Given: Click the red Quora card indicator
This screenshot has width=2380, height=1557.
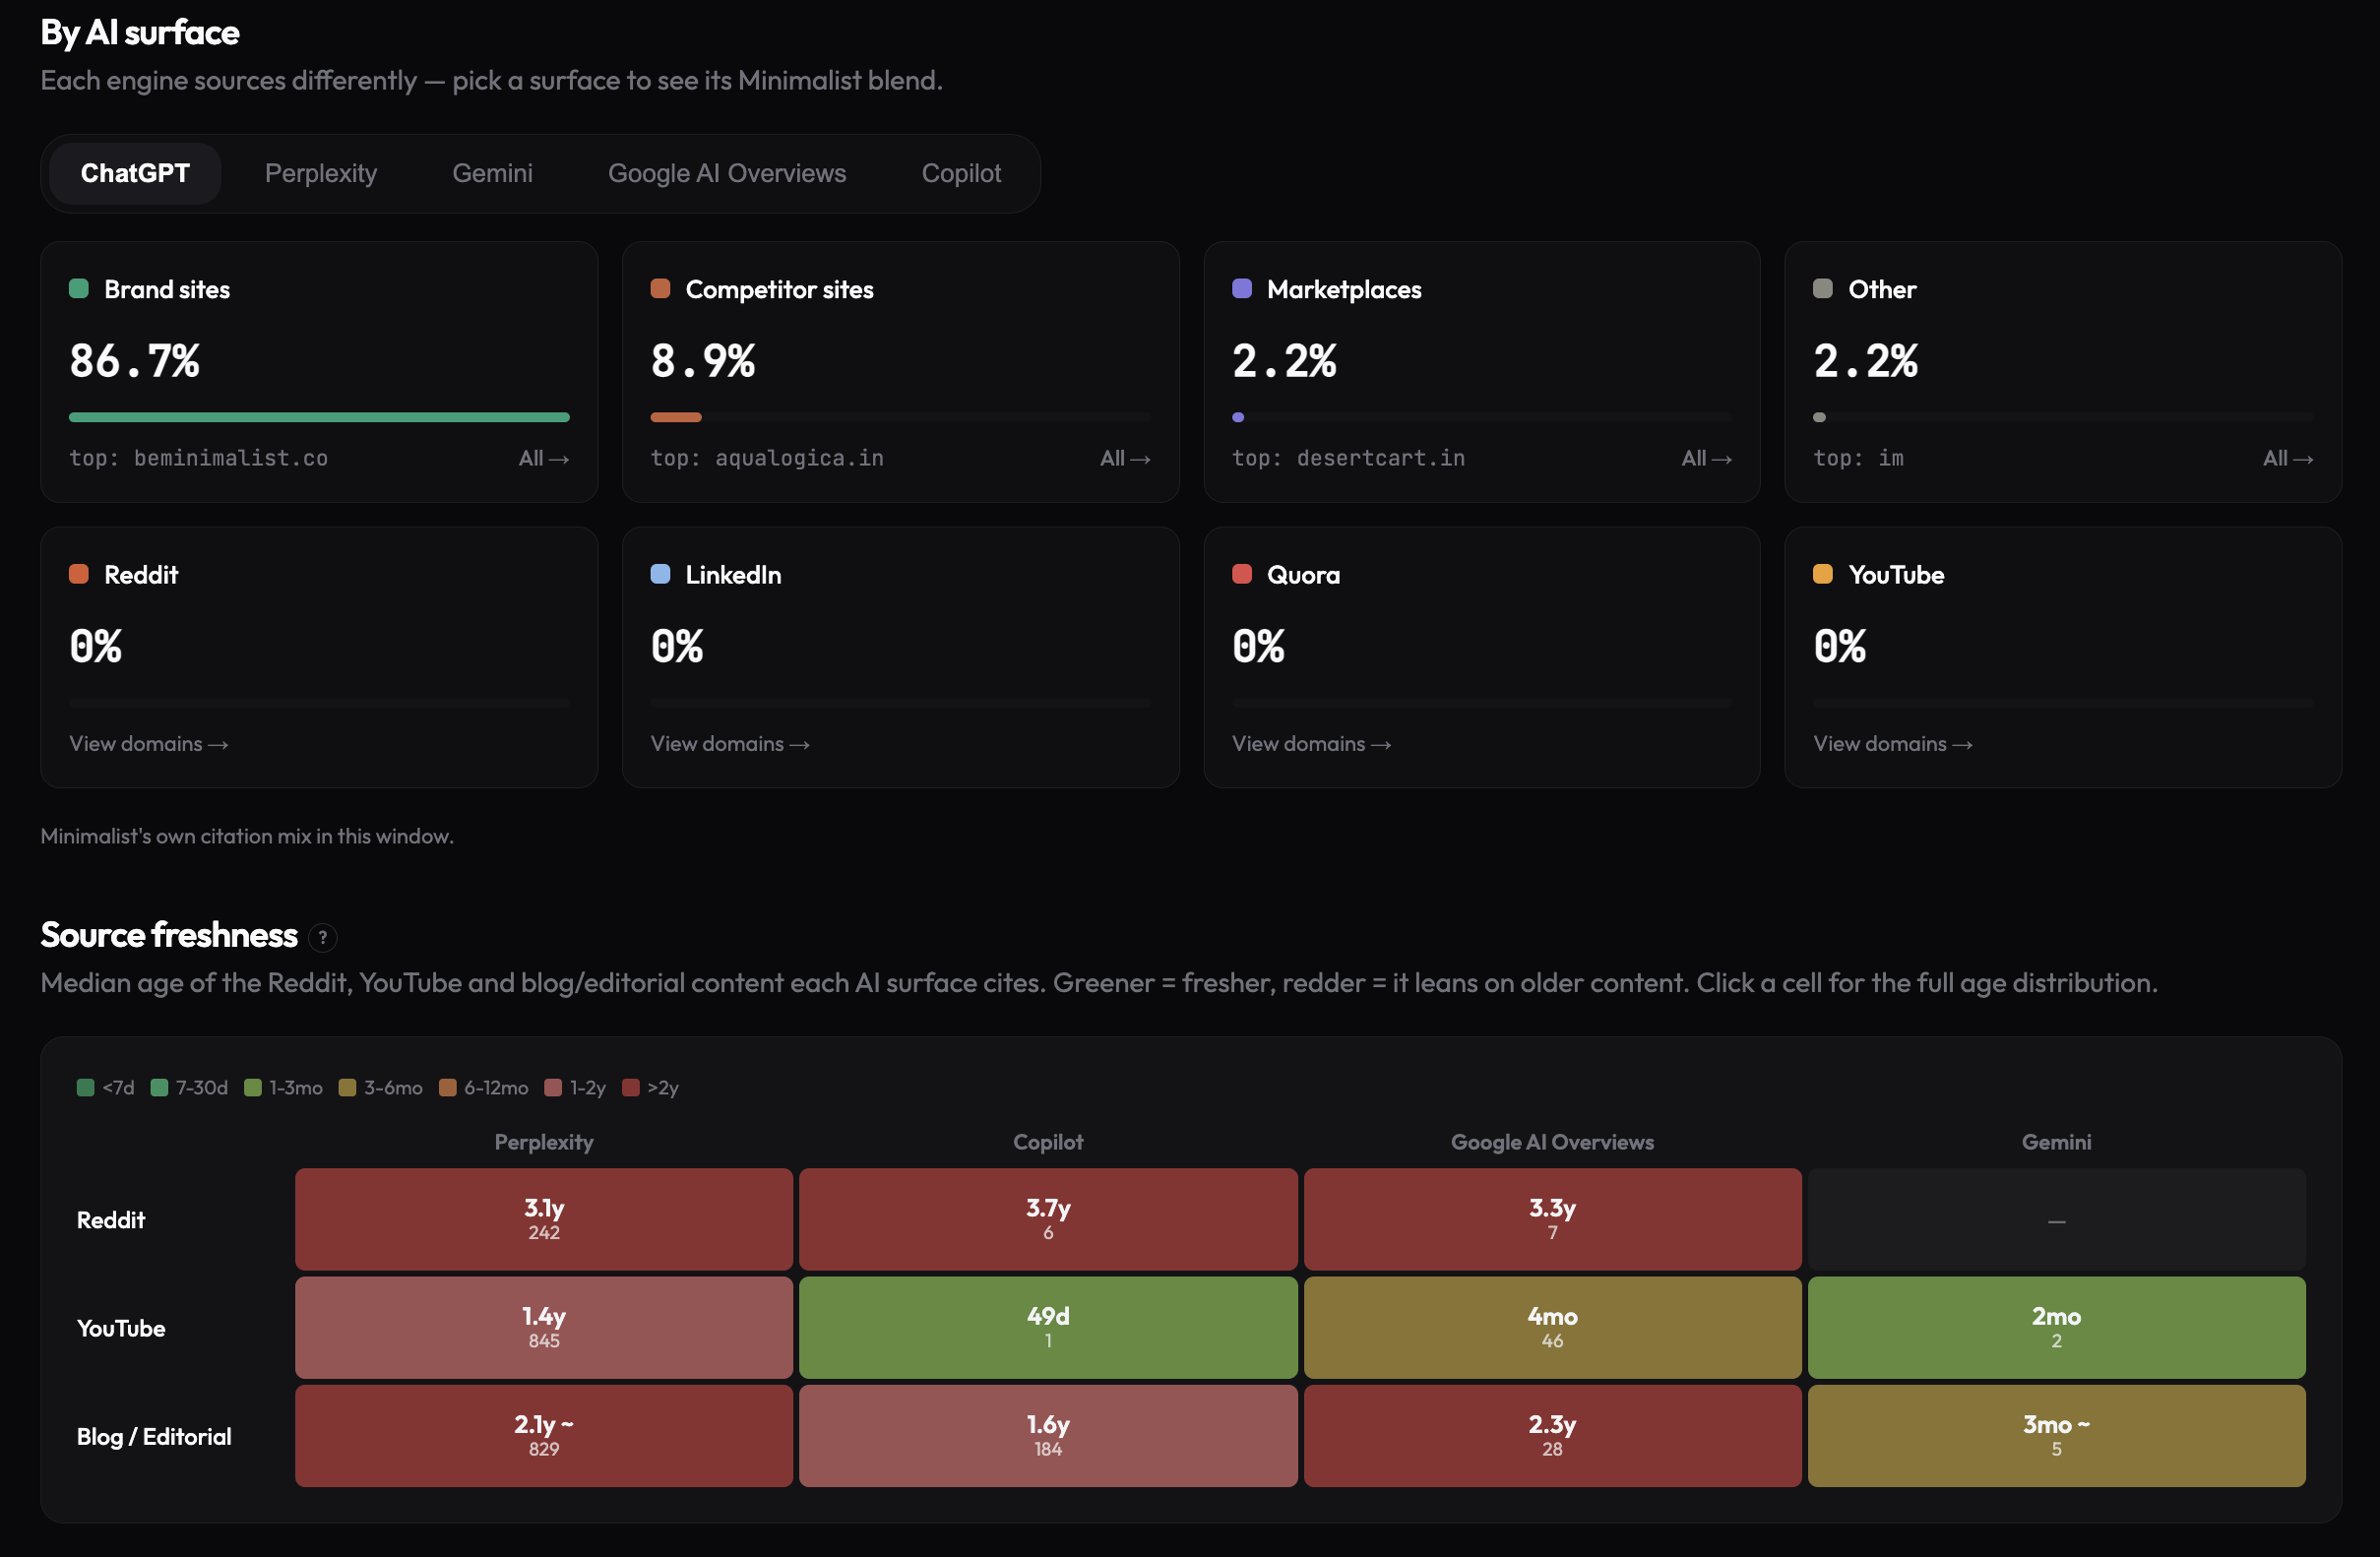Looking at the screenshot, I should pyautogui.click(x=1242, y=574).
